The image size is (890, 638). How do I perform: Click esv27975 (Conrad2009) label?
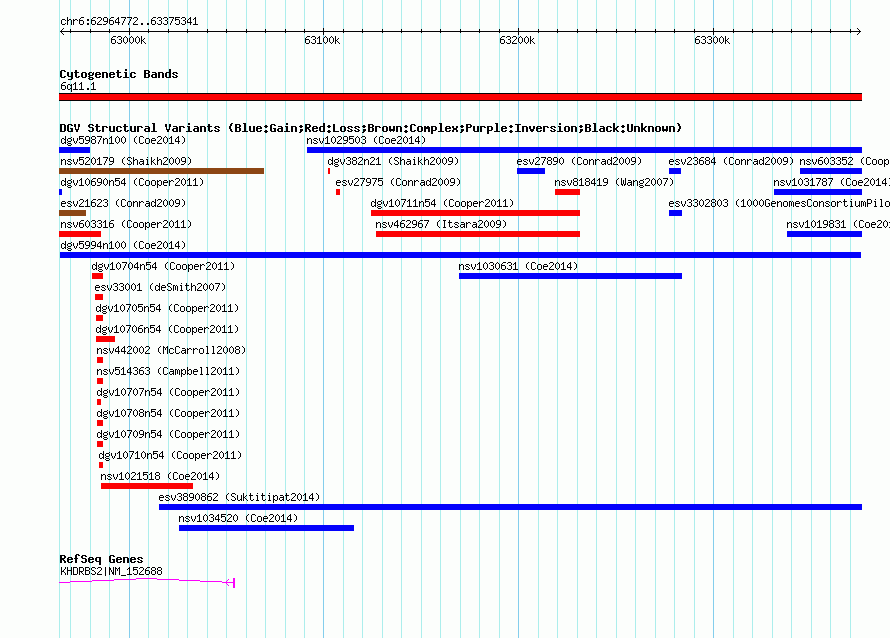398,182
